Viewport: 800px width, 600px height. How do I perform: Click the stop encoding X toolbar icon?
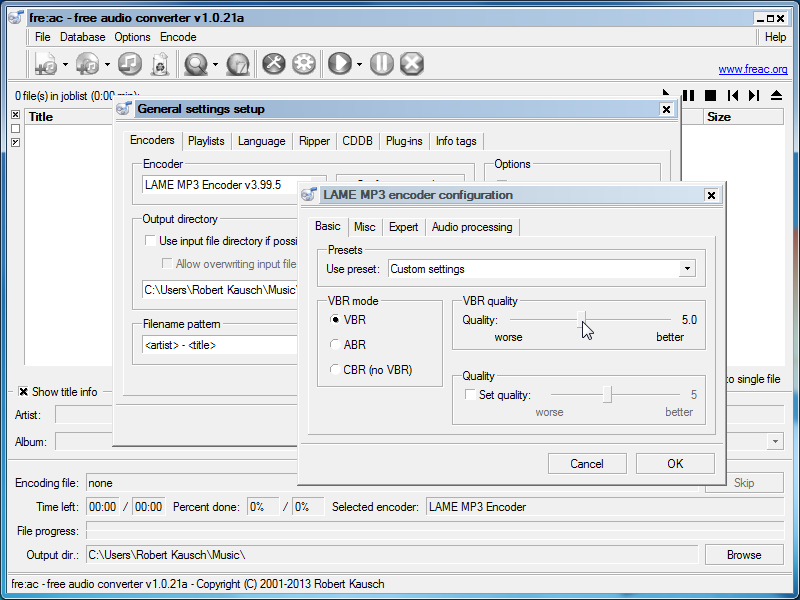coord(411,64)
